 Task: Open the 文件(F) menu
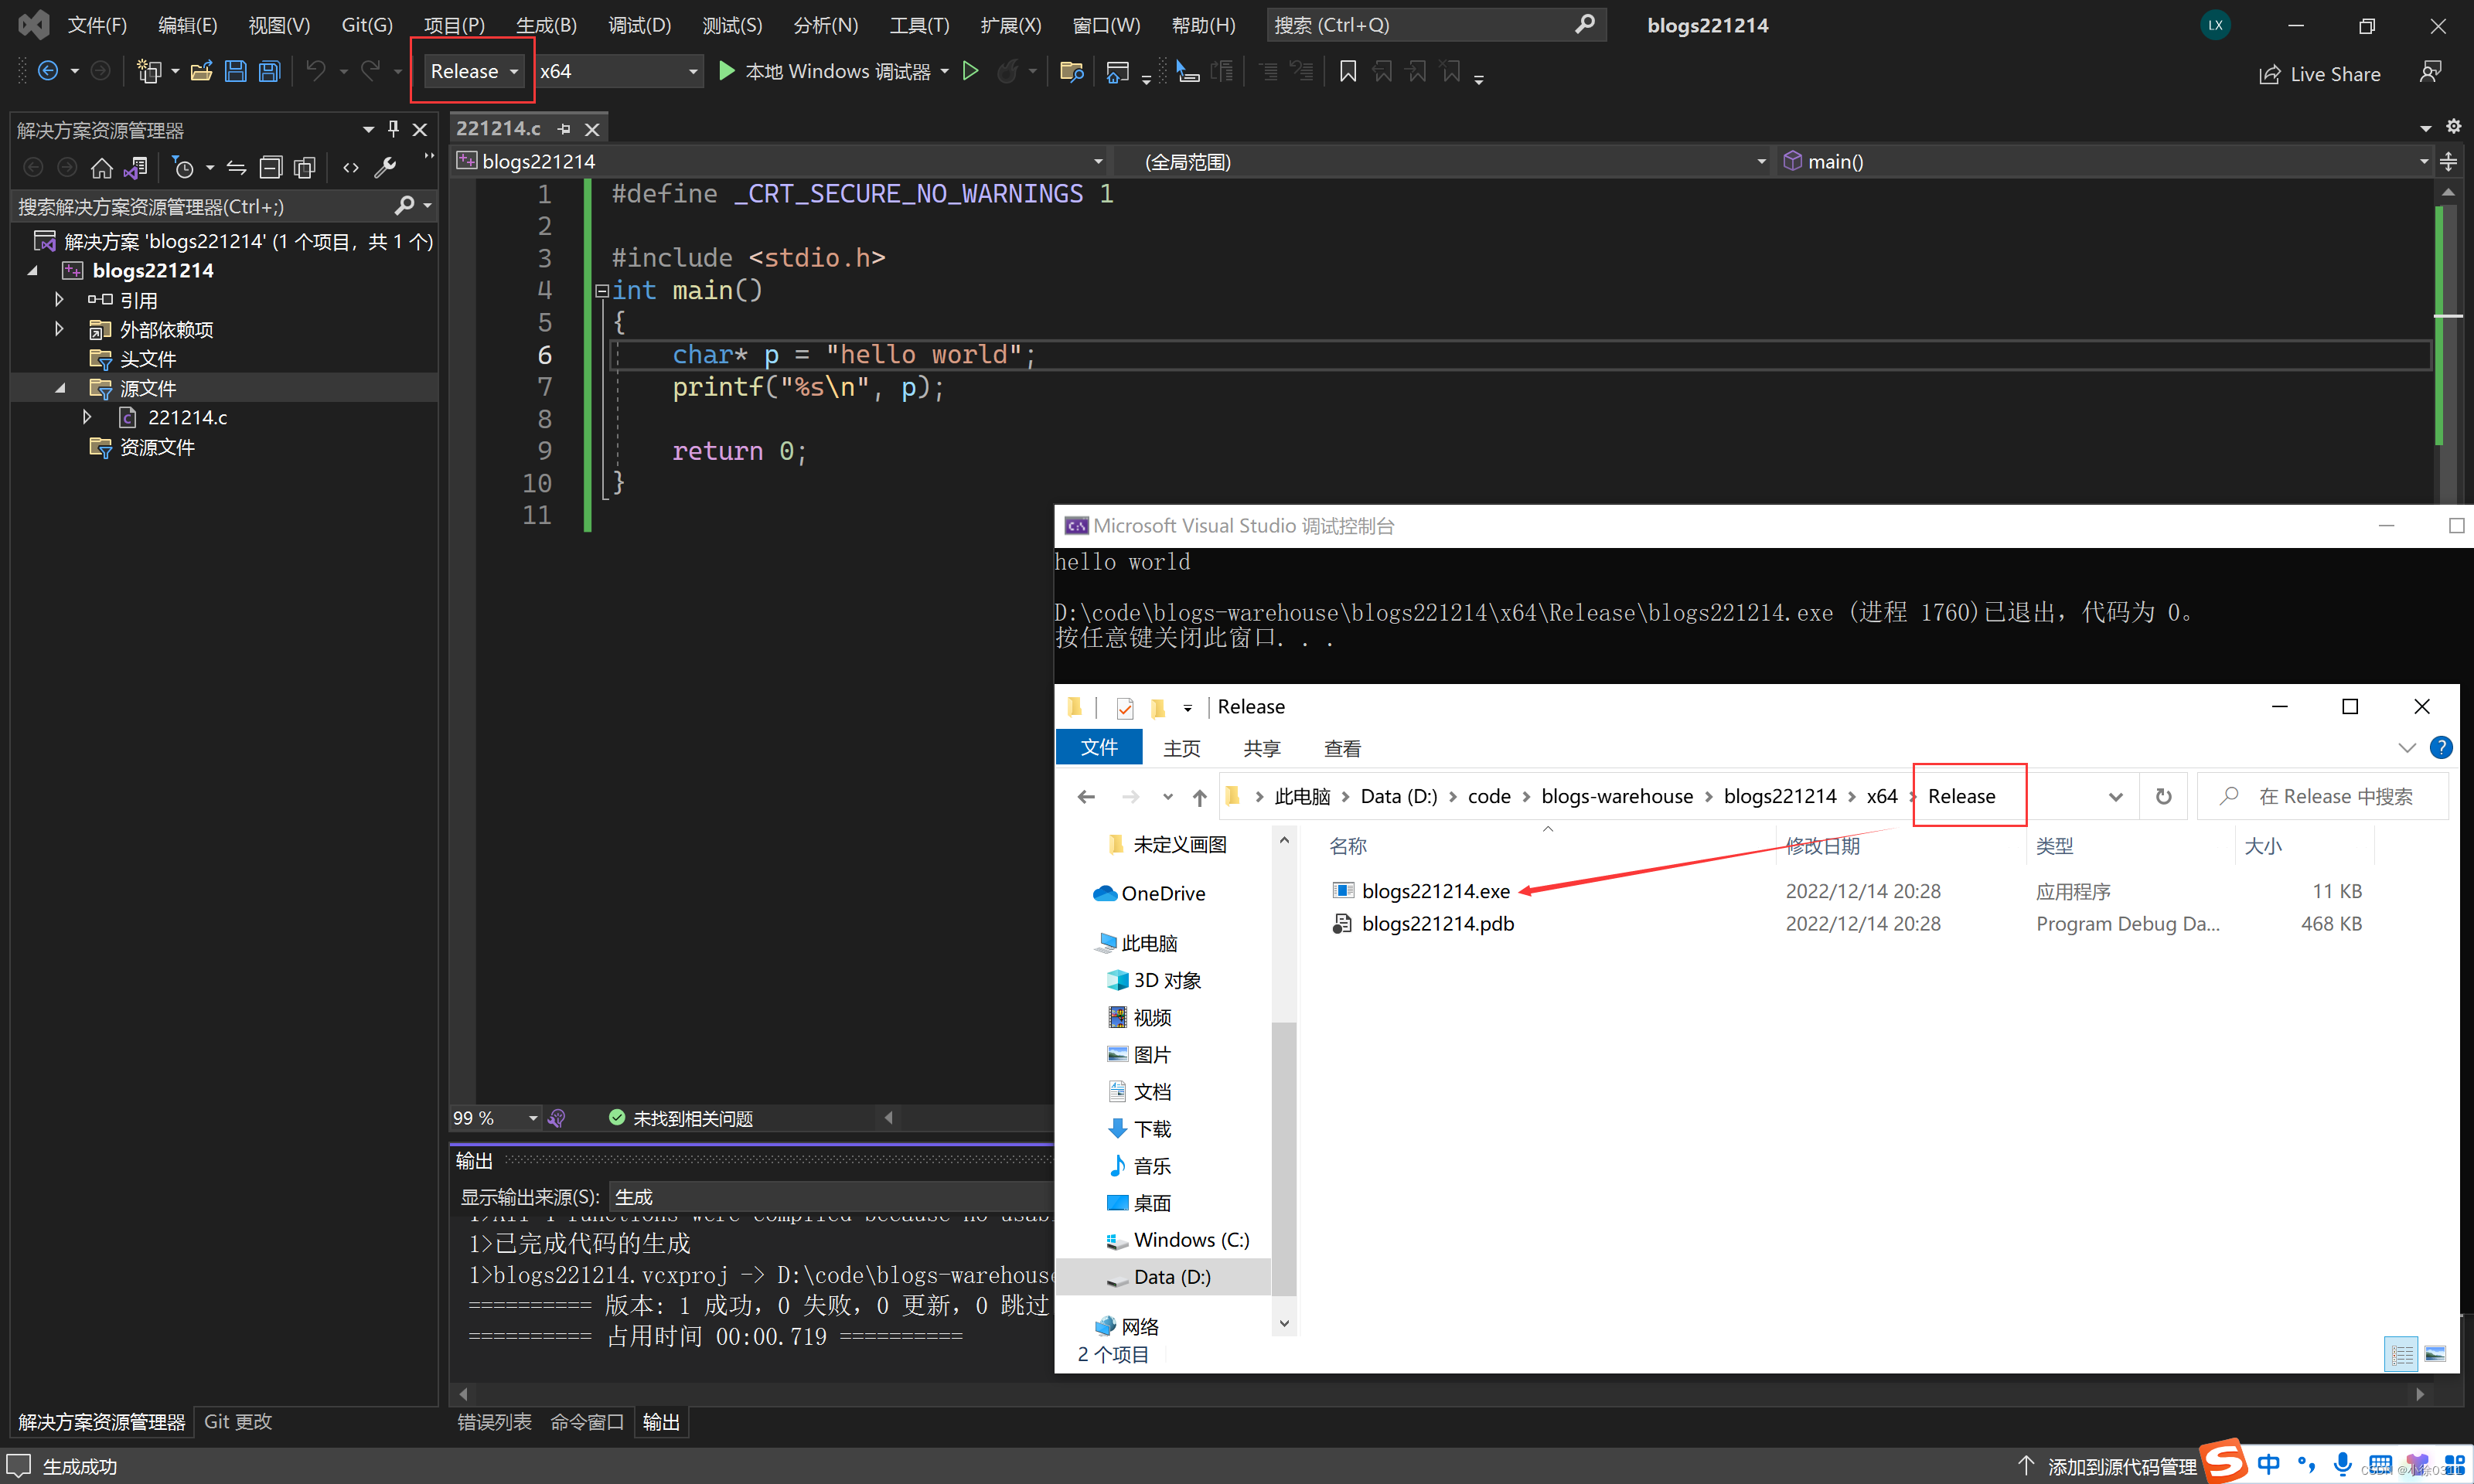97,25
